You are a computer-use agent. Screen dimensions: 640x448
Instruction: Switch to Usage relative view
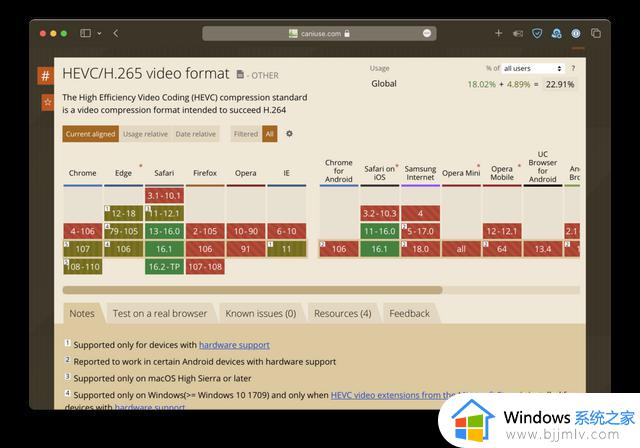(x=145, y=134)
